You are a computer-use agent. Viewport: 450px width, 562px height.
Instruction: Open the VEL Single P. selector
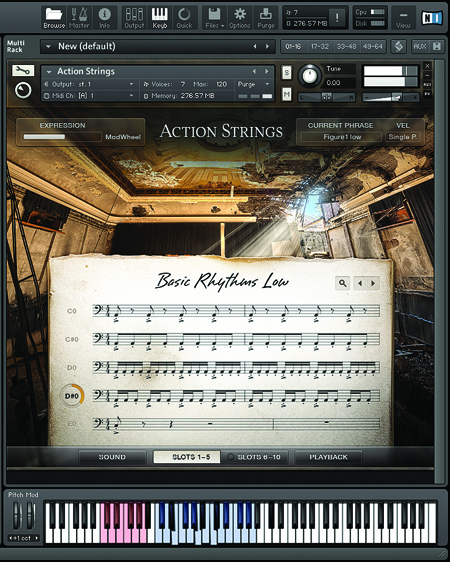coord(402,137)
